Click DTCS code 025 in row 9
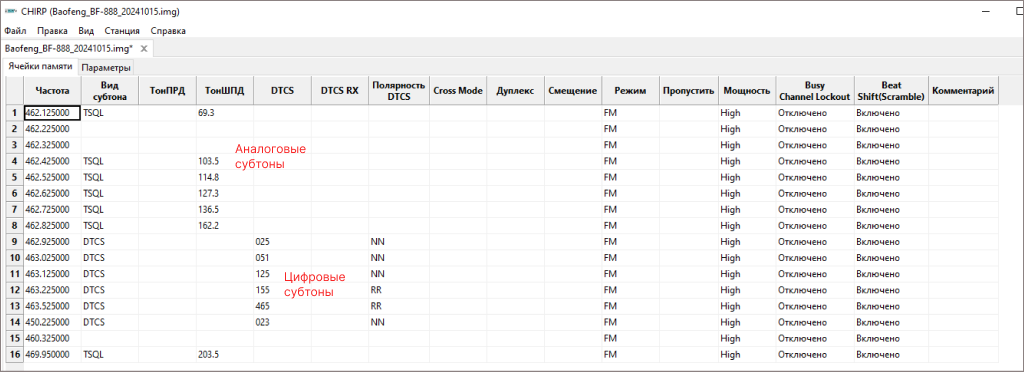The height and width of the screenshot is (372, 1024). [x=283, y=242]
